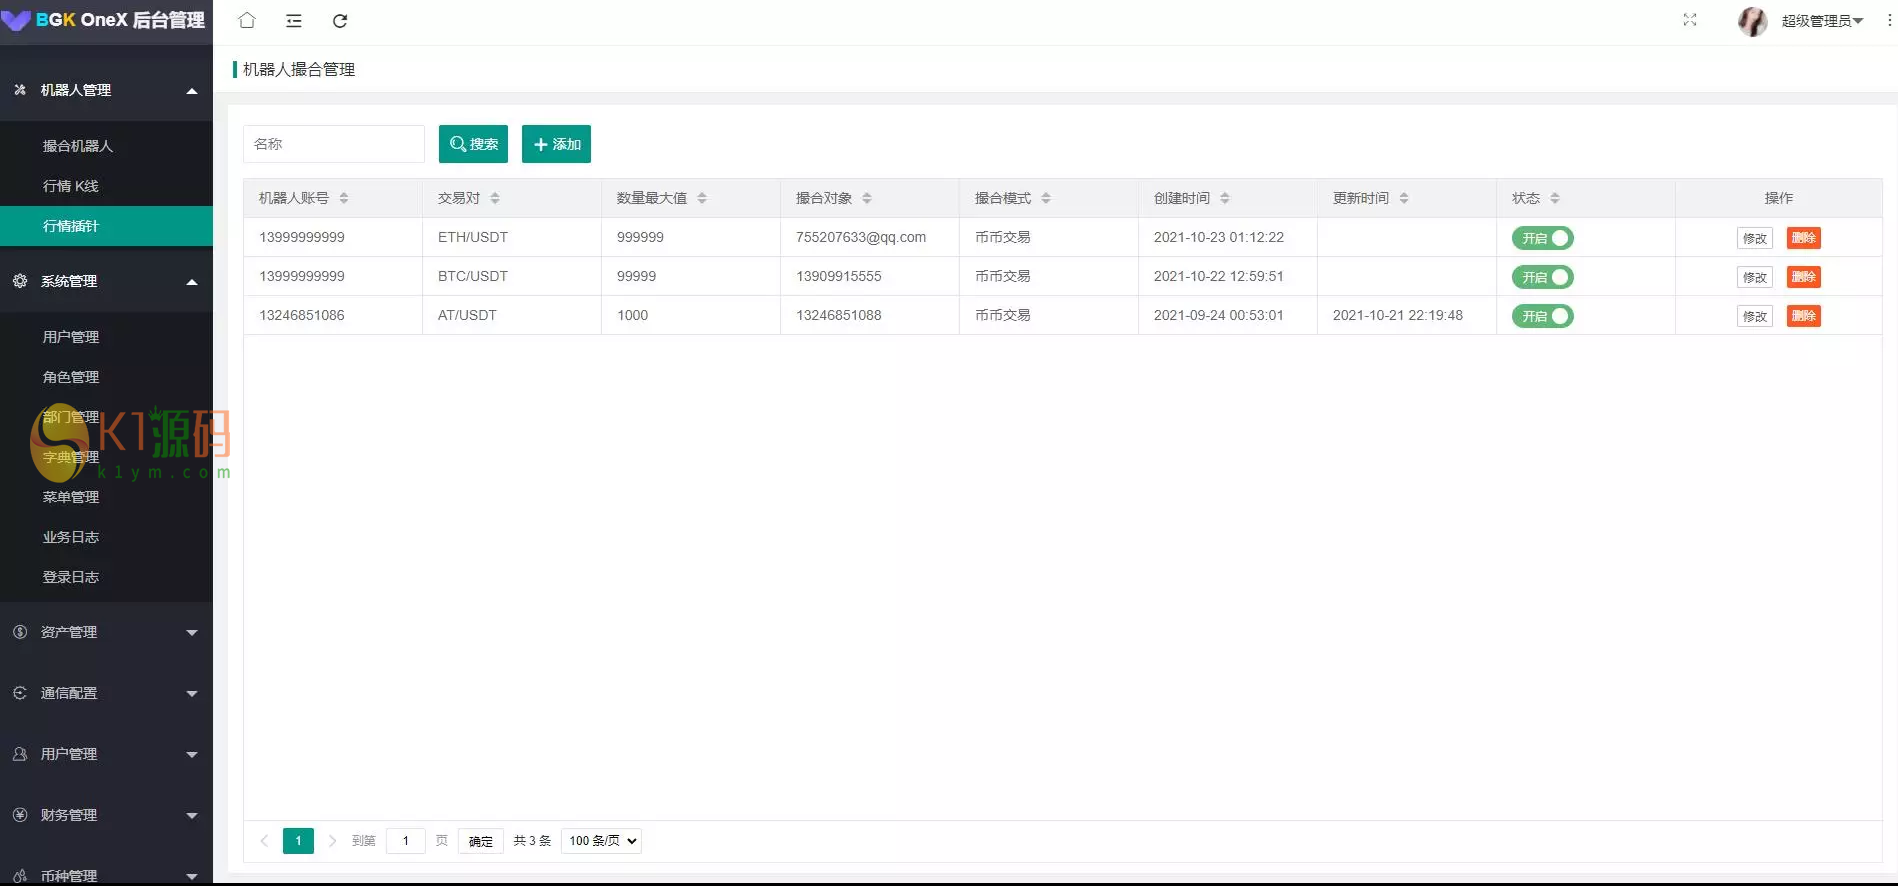Click the 资产管理 coin icon

click(20, 632)
